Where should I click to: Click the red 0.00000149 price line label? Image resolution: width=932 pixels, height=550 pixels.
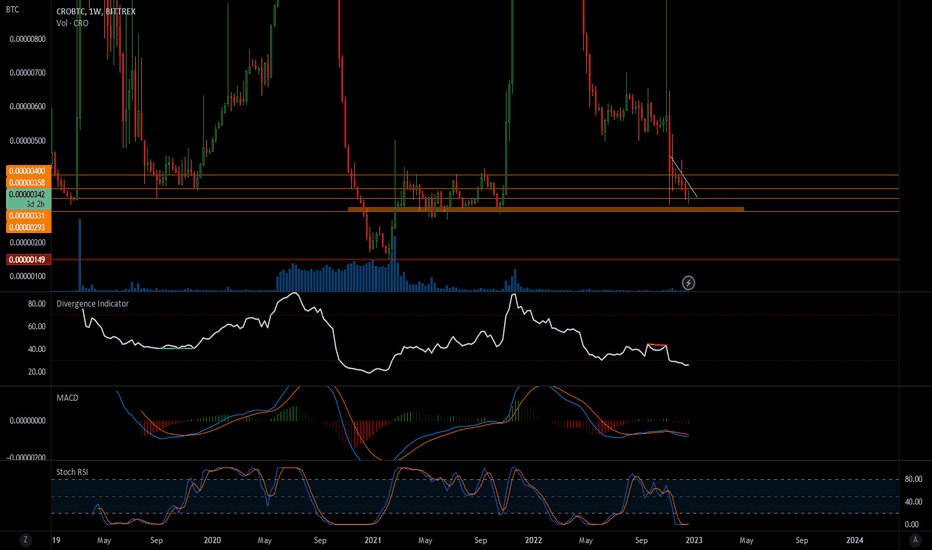tap(29, 260)
